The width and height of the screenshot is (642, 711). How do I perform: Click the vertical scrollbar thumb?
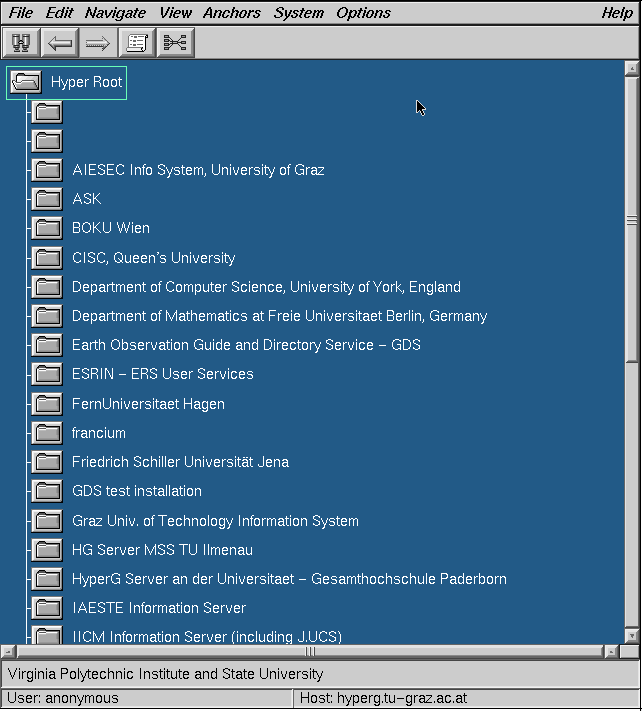click(x=631, y=220)
